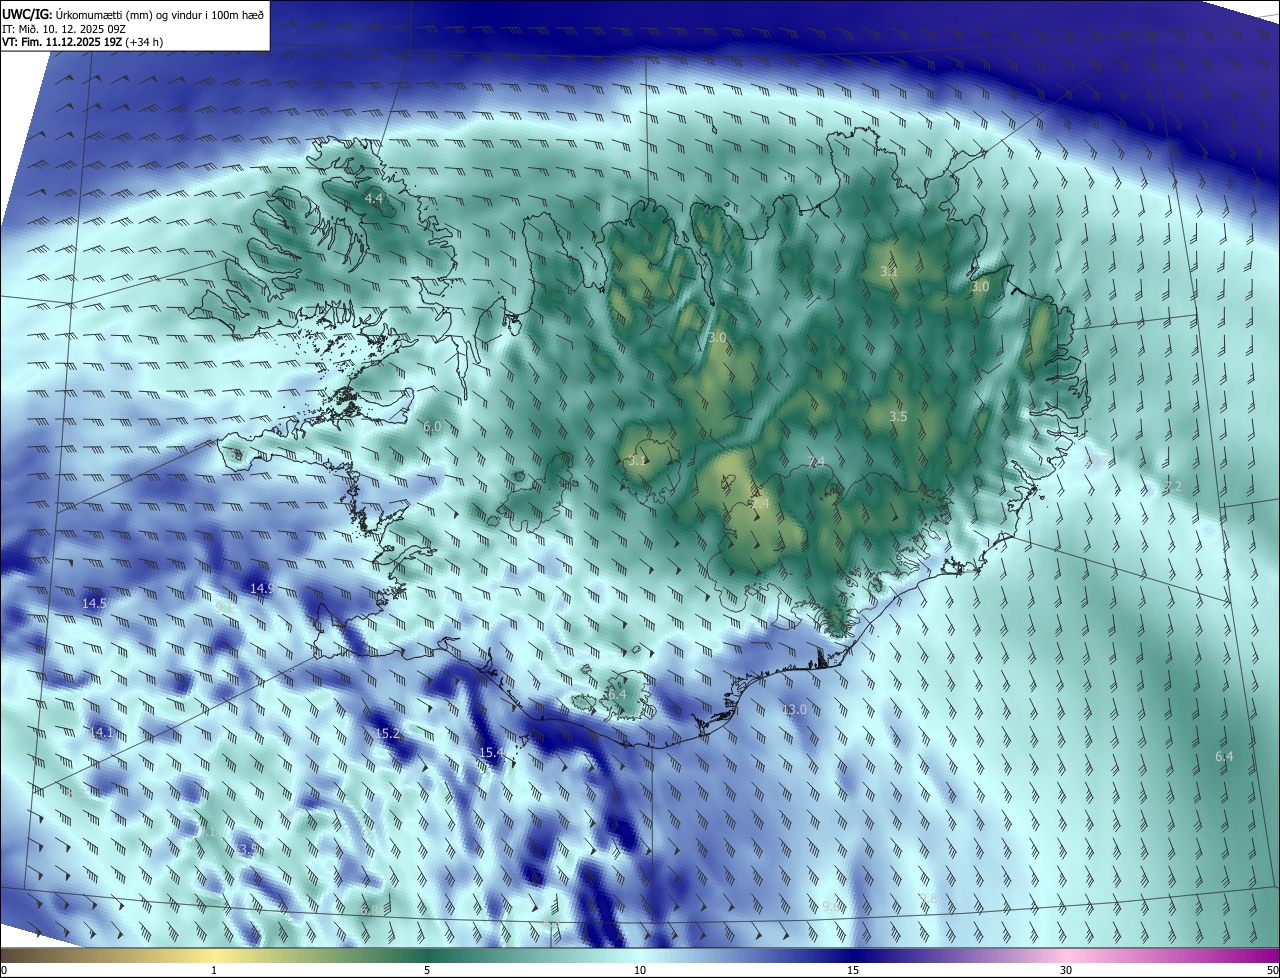Screen dimensions: 1280x978
Task: Click the 30 tick on color scale
Action: [1066, 970]
